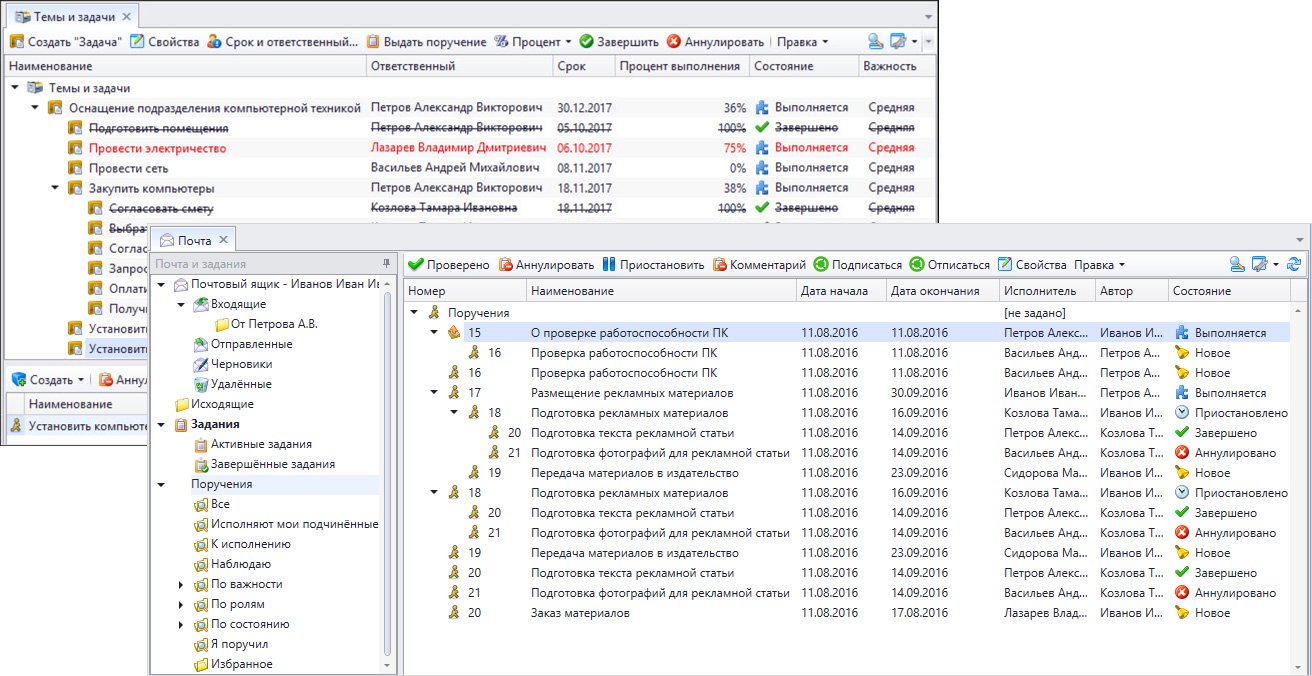1312x676 pixels.
Task: Click the 75% value in Процент выполнения
Action: [x=734, y=148]
